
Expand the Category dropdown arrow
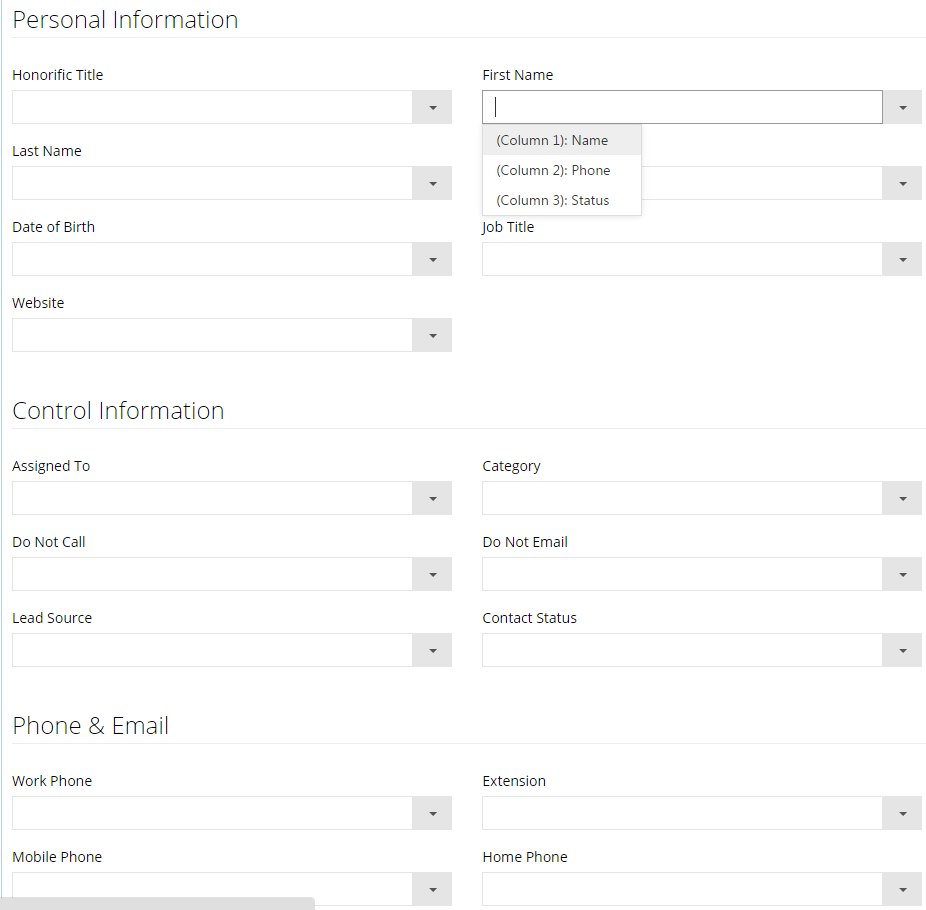click(902, 498)
